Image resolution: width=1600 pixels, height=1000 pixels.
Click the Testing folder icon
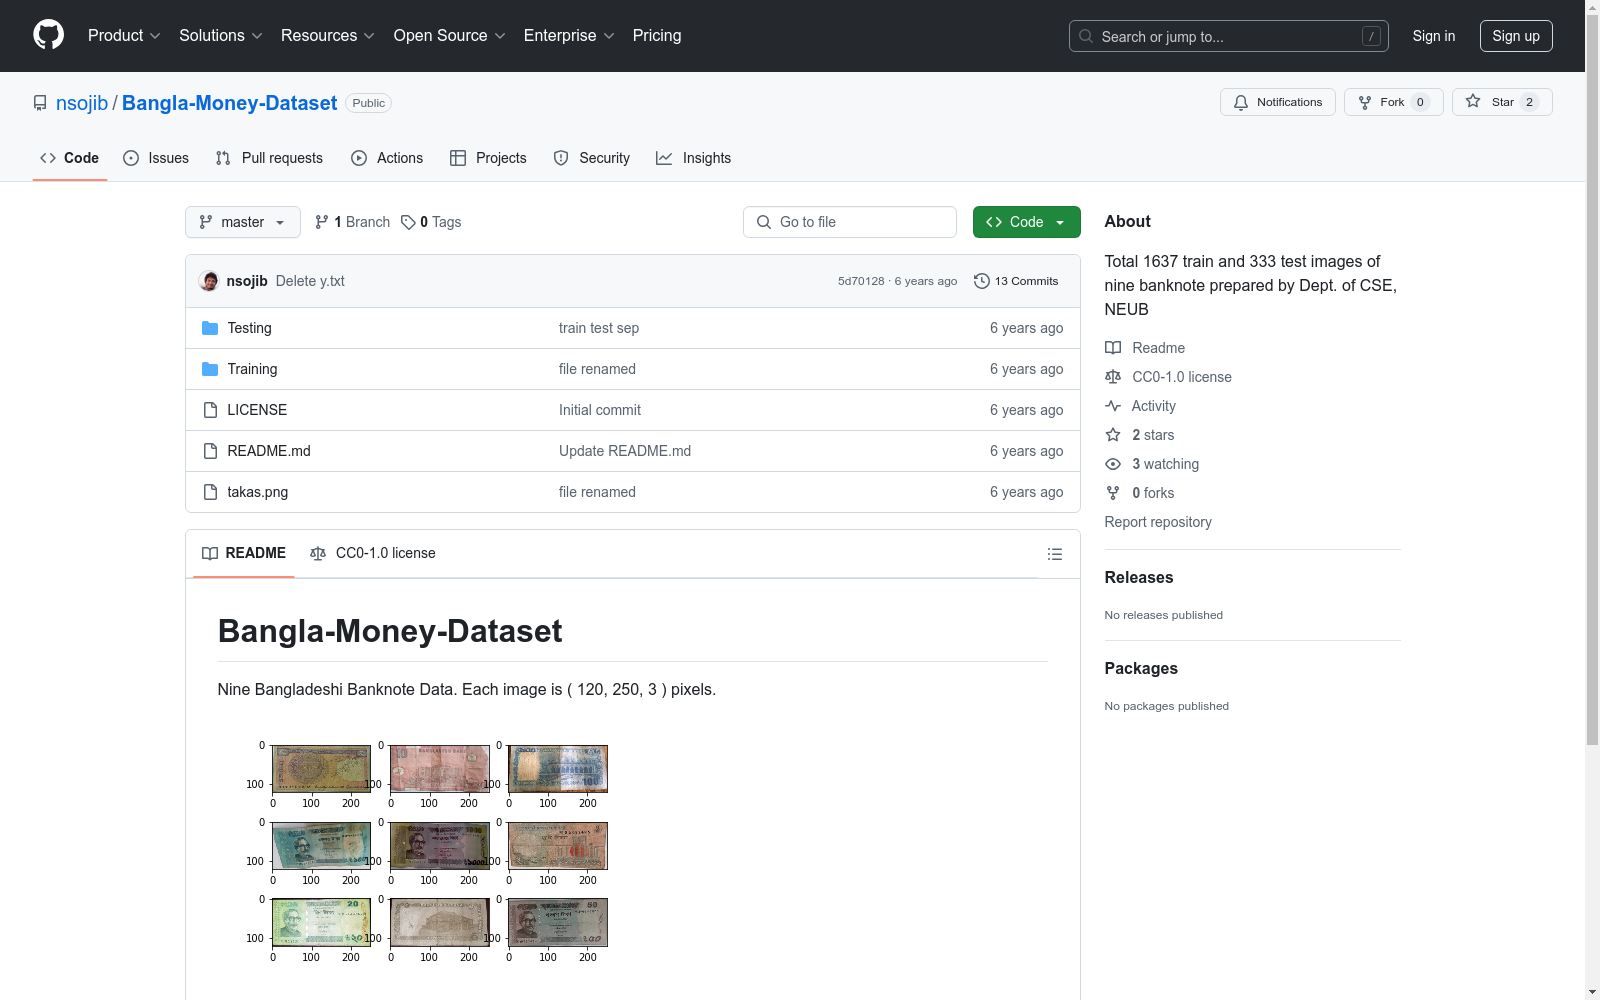pyautogui.click(x=210, y=328)
